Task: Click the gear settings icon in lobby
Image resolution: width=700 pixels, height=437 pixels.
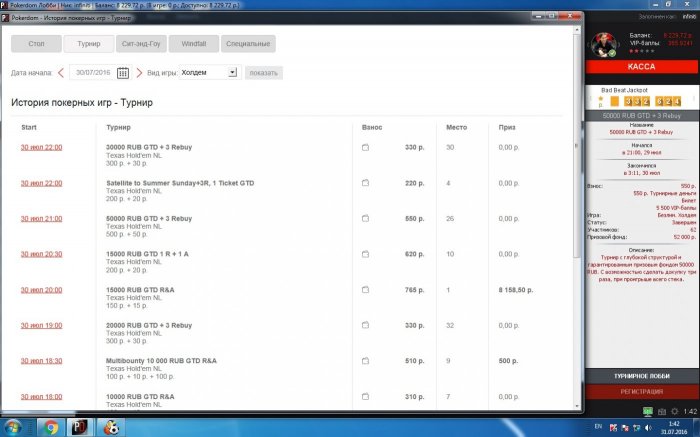Action: pos(675,411)
